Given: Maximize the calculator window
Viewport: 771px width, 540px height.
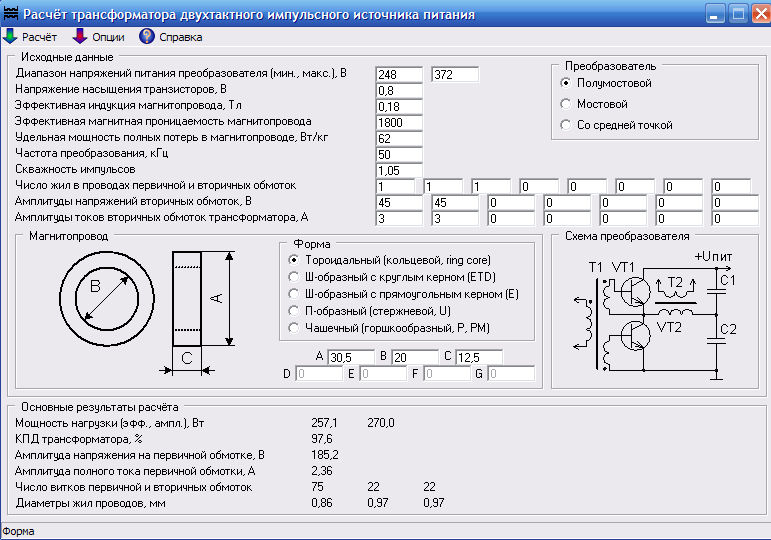Looking at the screenshot, I should click(738, 13).
